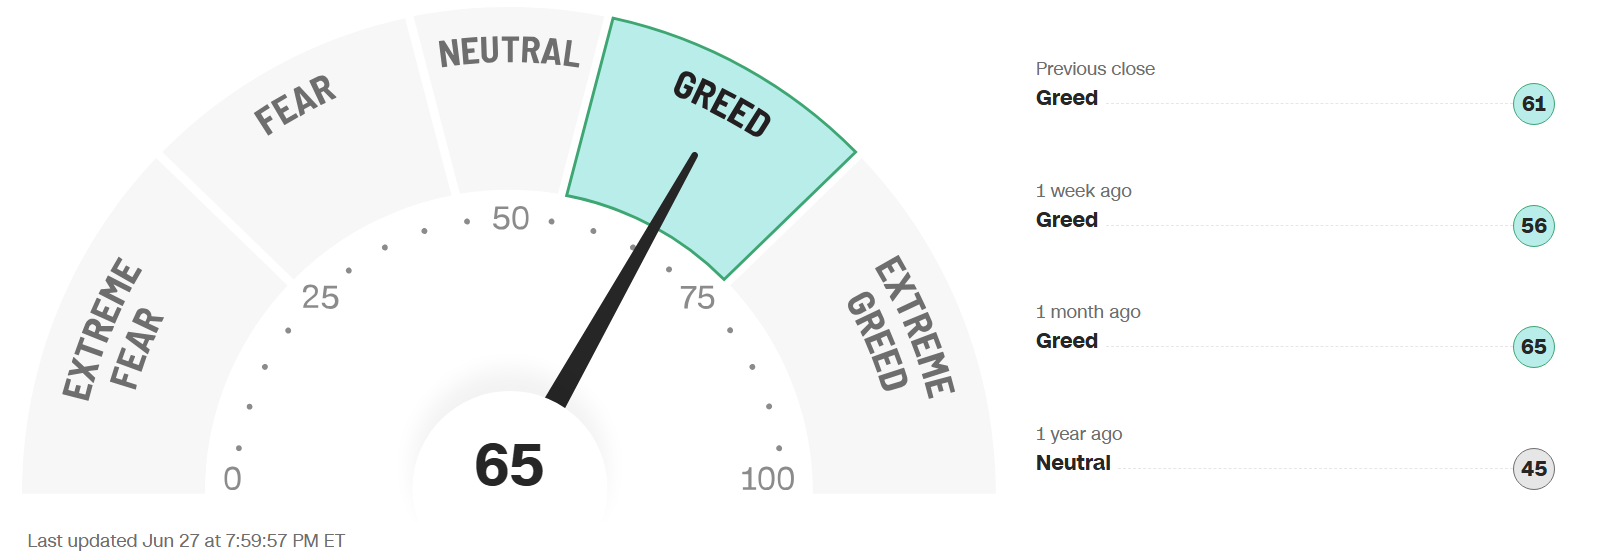Screen dimensions: 1601x560
Task: Click the Previous close score badge 61
Action: pyautogui.click(x=1533, y=104)
